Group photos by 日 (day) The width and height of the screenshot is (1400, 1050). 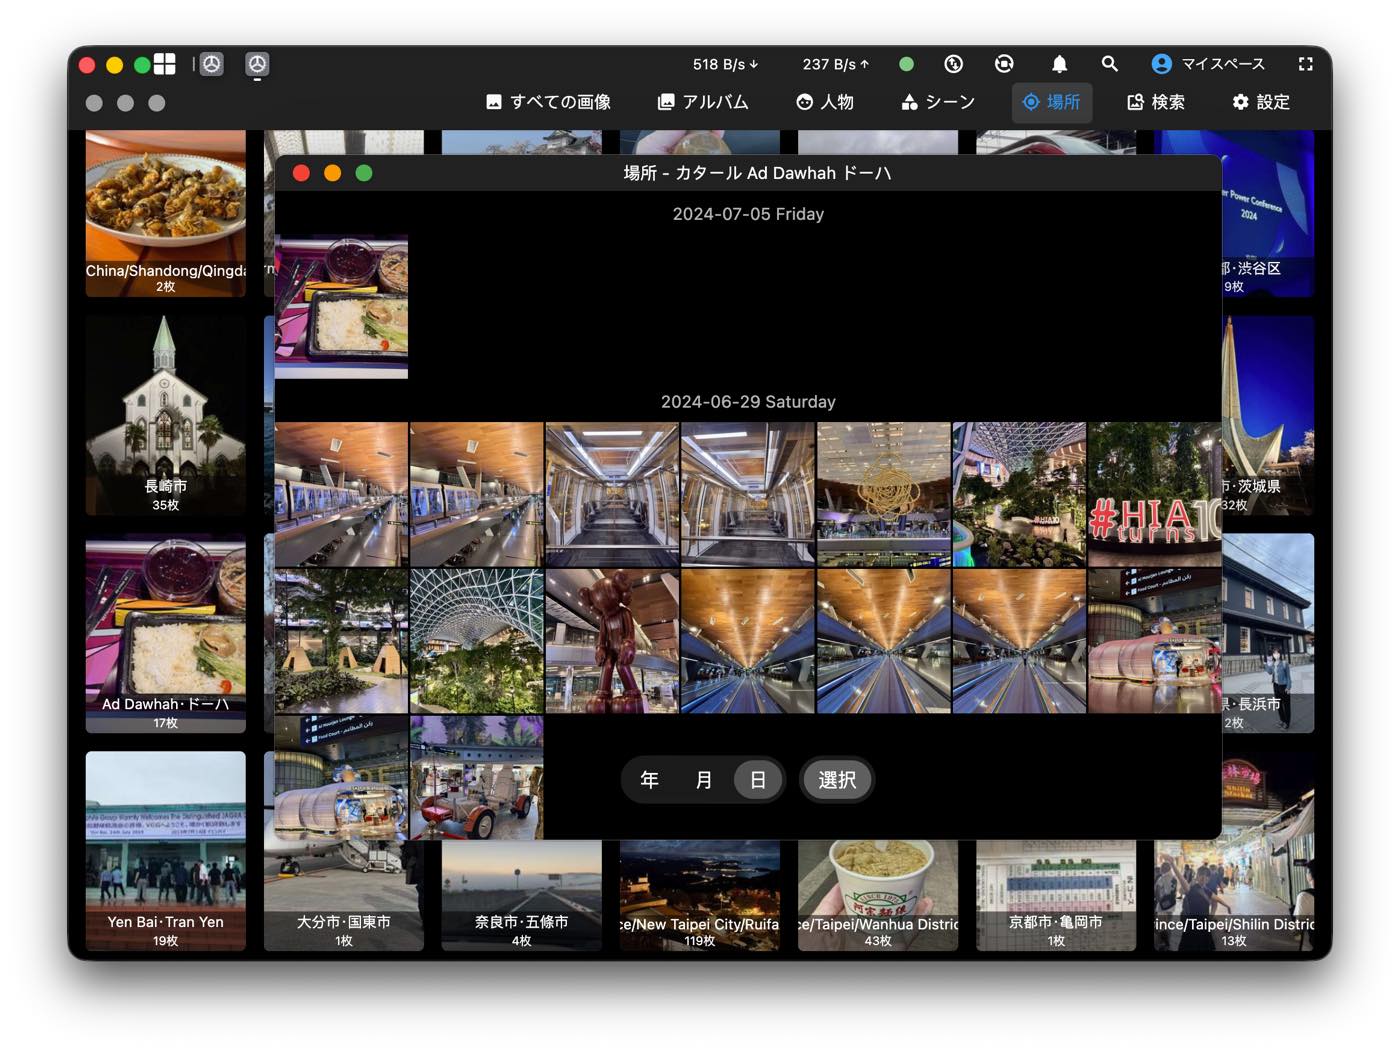pos(758,780)
